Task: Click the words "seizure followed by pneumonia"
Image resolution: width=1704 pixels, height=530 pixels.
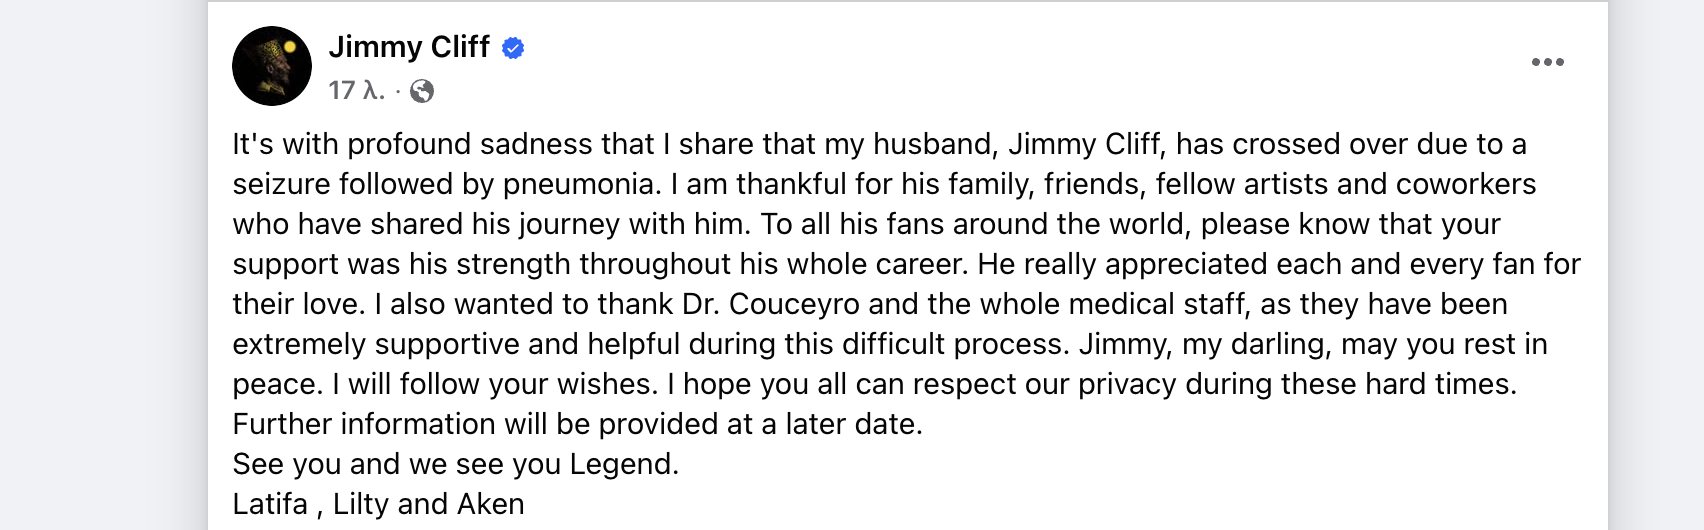Action: point(446,184)
